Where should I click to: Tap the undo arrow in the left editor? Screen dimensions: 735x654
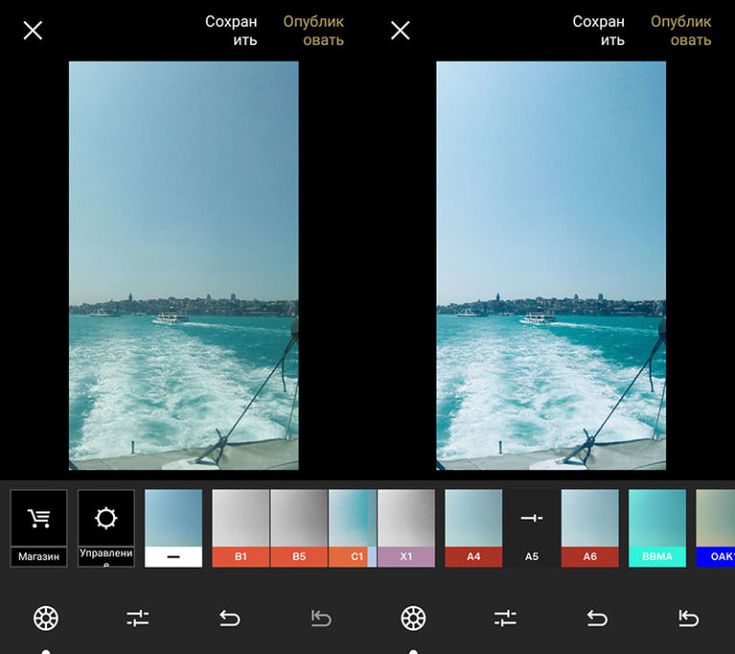[x=229, y=618]
